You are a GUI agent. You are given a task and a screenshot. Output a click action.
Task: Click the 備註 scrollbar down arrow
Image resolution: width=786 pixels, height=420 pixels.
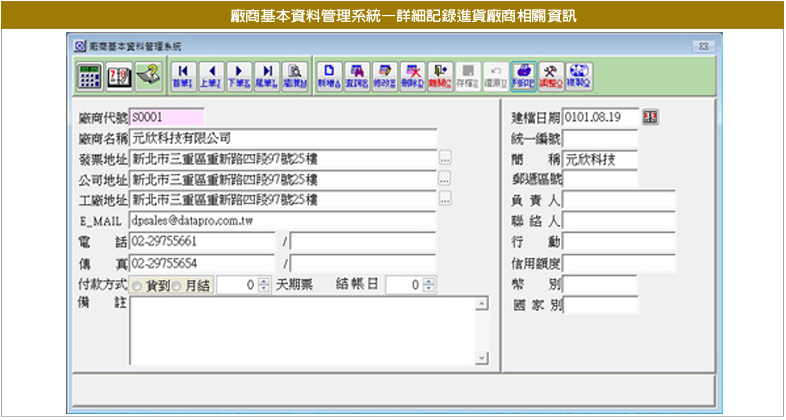click(x=481, y=358)
